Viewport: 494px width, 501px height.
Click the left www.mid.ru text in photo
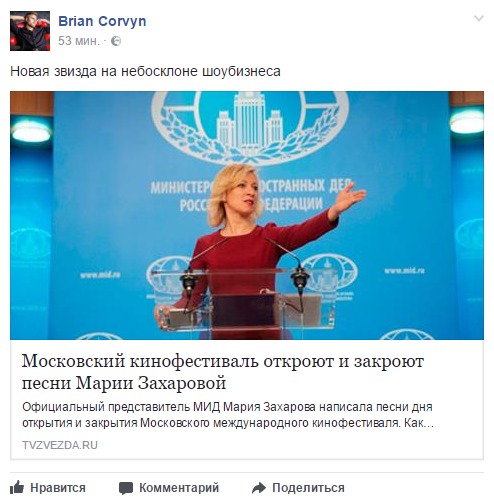[100, 276]
